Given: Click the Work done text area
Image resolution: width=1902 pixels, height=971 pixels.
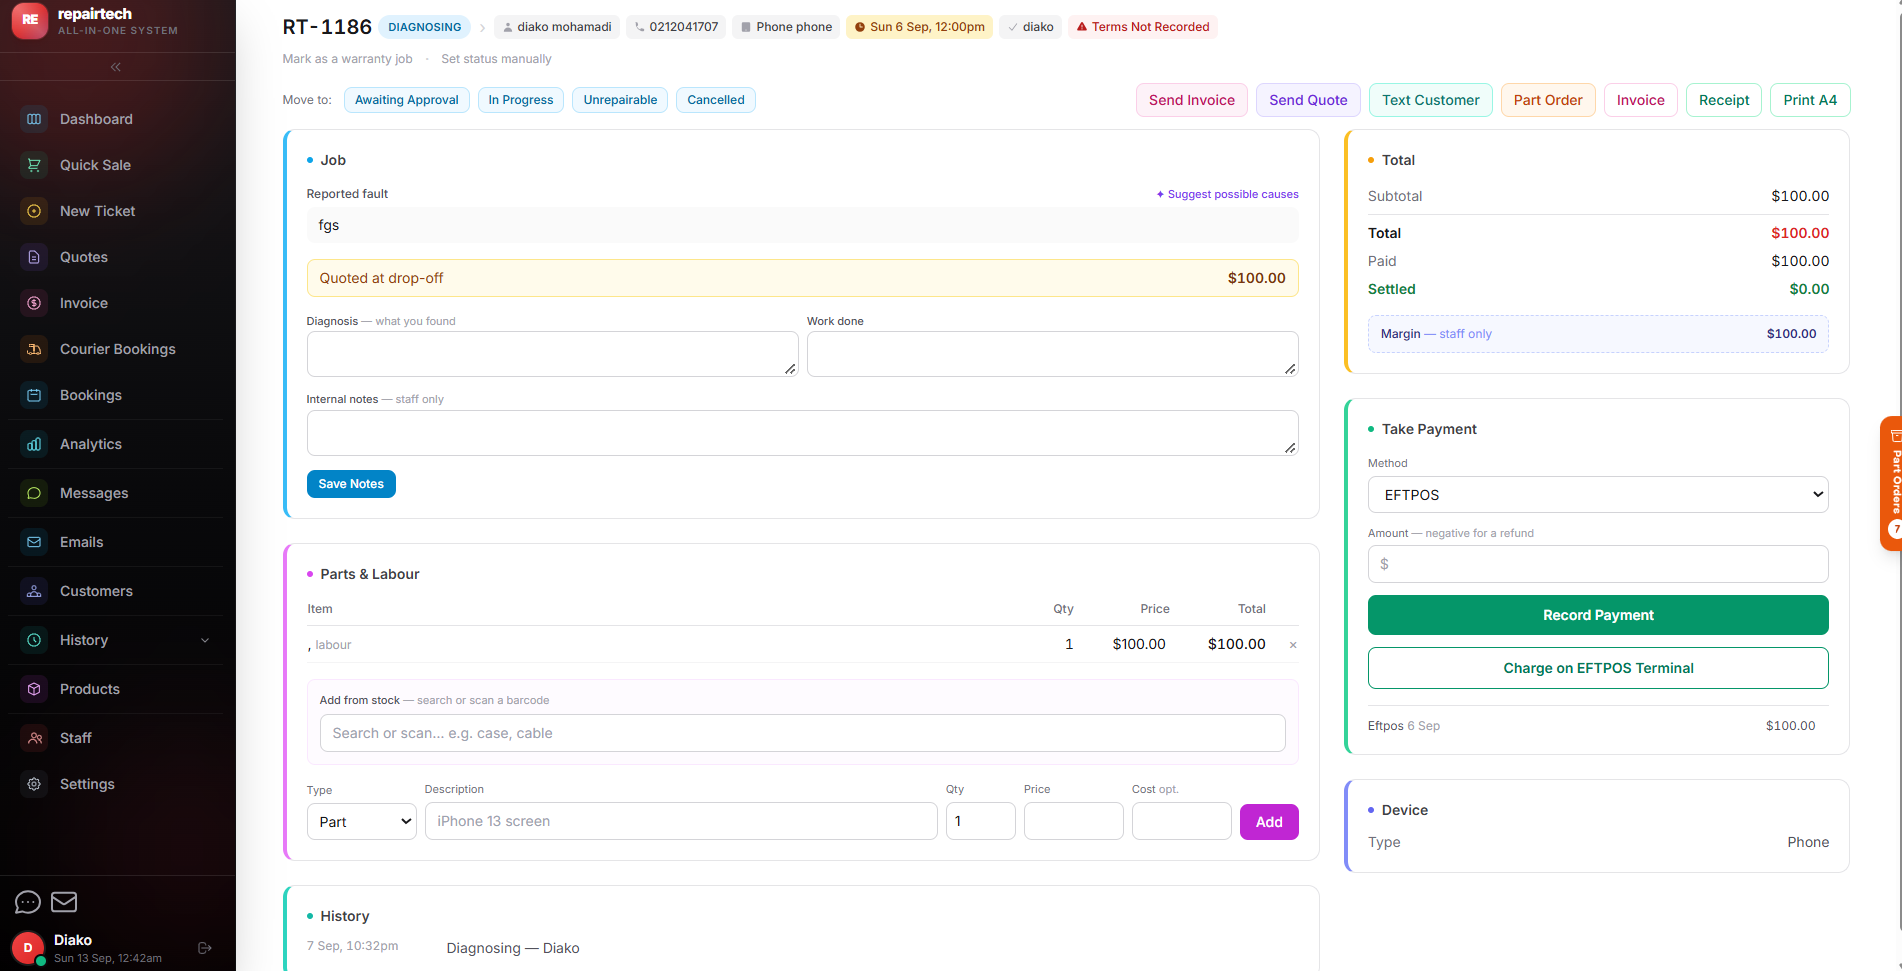Looking at the screenshot, I should [1052, 354].
